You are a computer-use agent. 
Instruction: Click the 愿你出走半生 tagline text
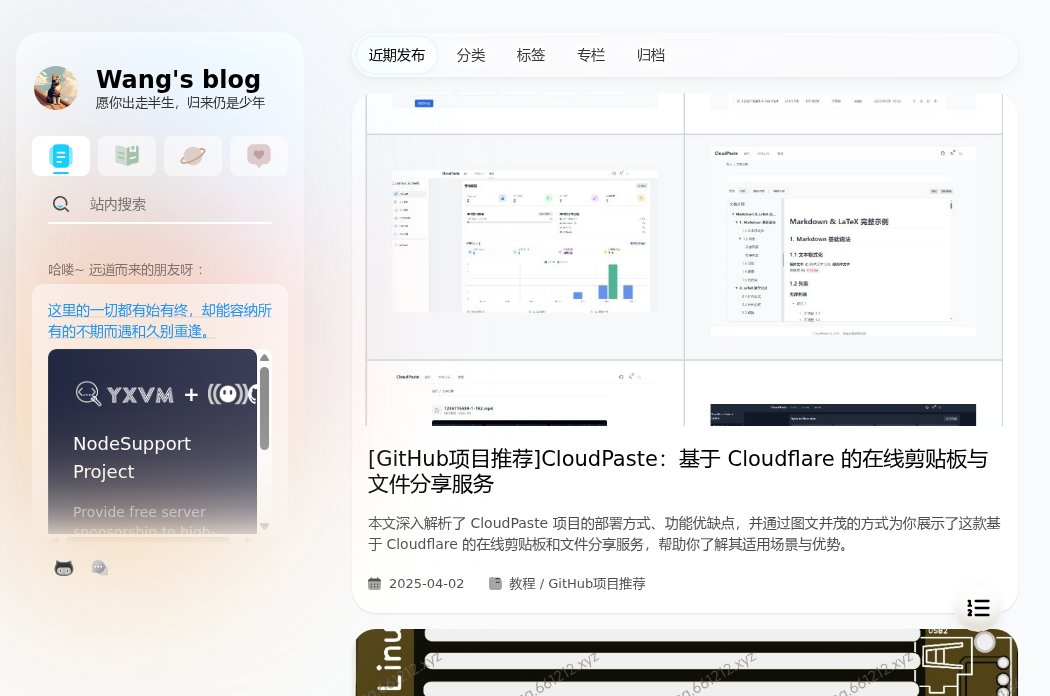point(180,102)
